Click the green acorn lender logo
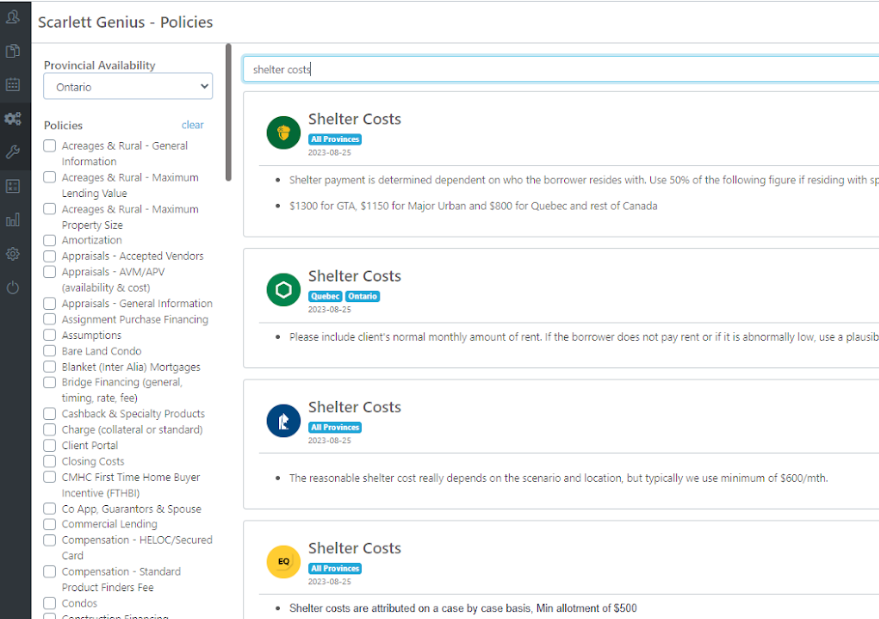 click(284, 133)
